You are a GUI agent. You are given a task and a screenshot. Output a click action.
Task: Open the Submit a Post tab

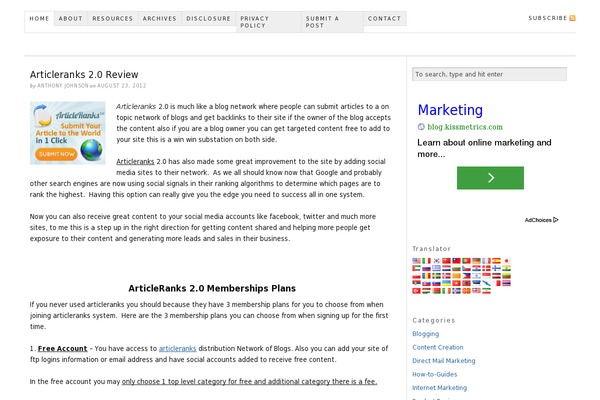(332, 22)
